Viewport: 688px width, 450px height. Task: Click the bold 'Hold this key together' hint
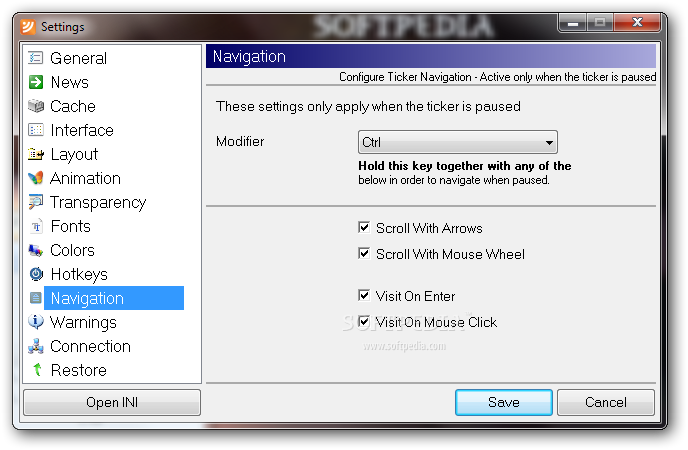pos(465,166)
